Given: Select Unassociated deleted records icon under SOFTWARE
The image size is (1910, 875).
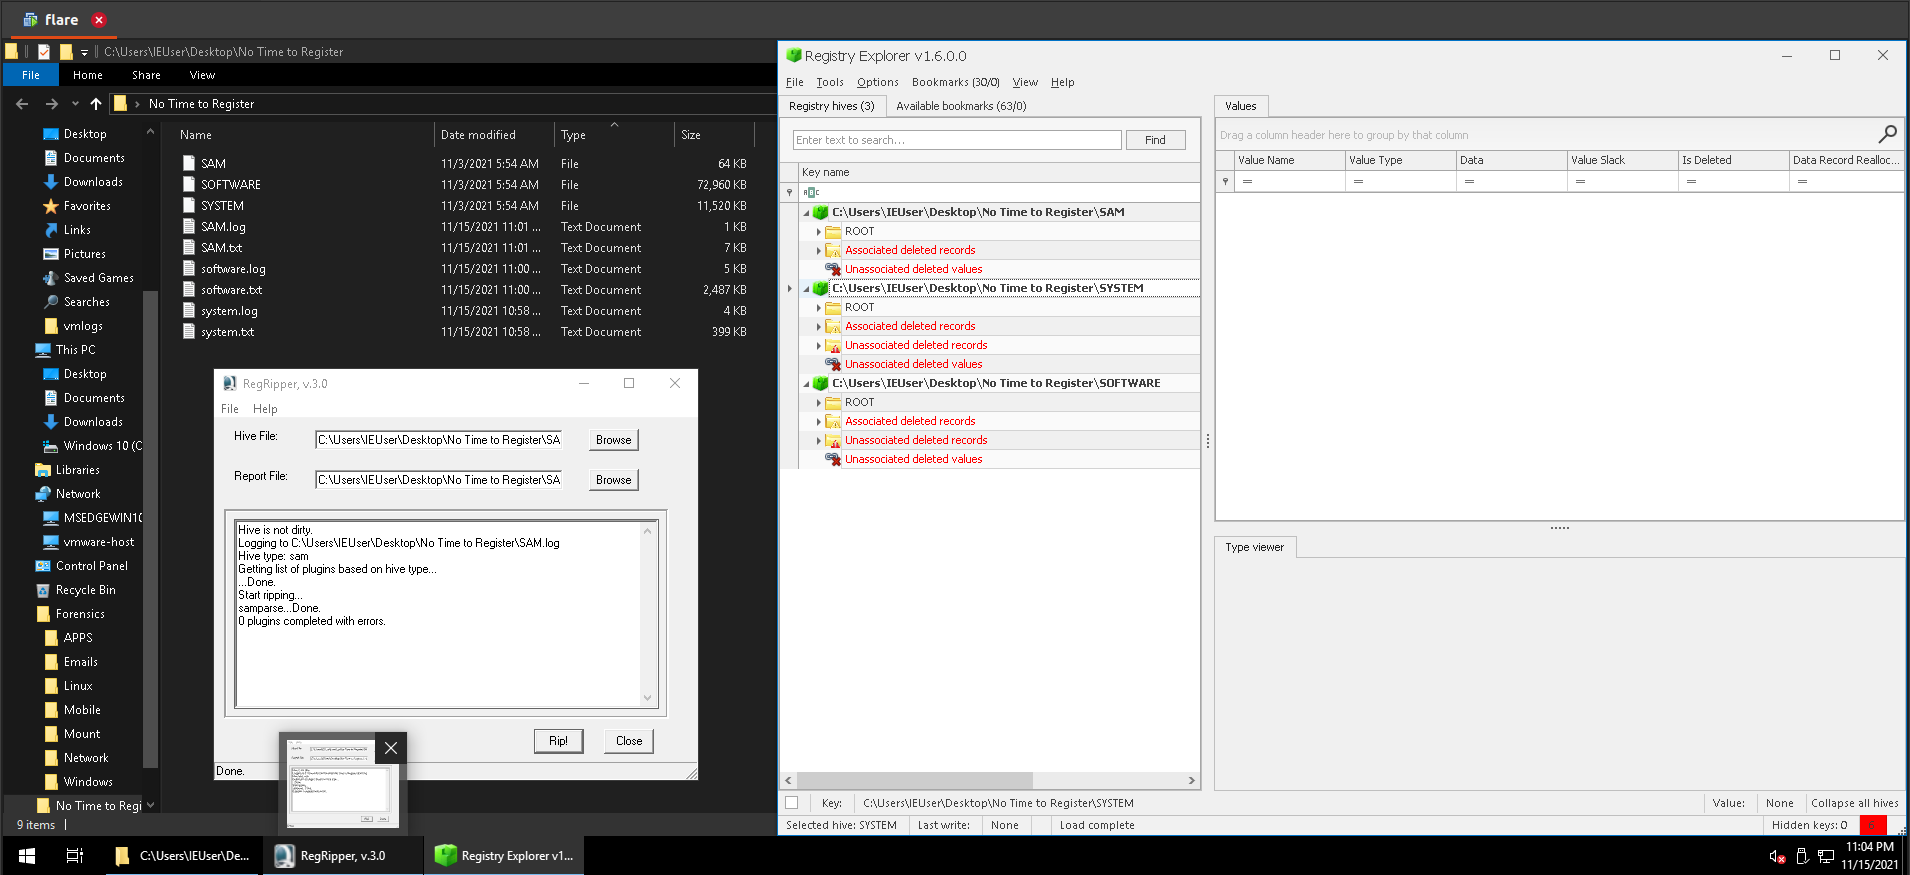Looking at the screenshot, I should 833,440.
